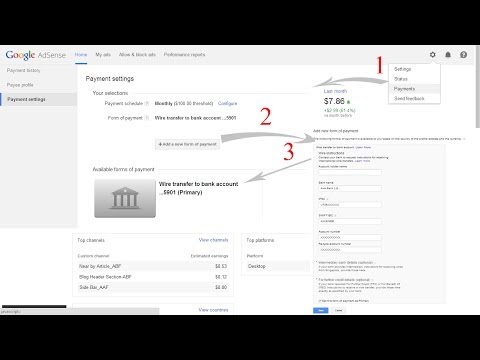Focus the Account holder name field
Screen dimensions: 480x360
point(350,172)
